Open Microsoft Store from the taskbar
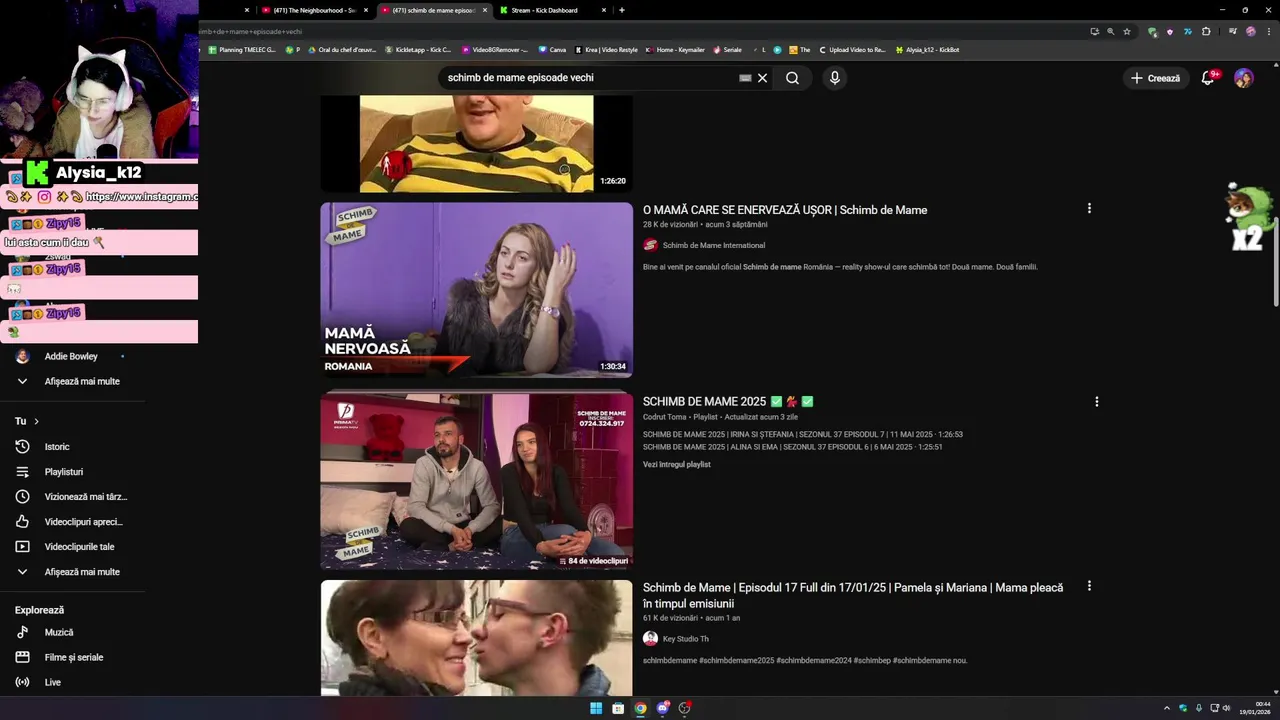Viewport: 1280px width, 720px height. pos(618,708)
